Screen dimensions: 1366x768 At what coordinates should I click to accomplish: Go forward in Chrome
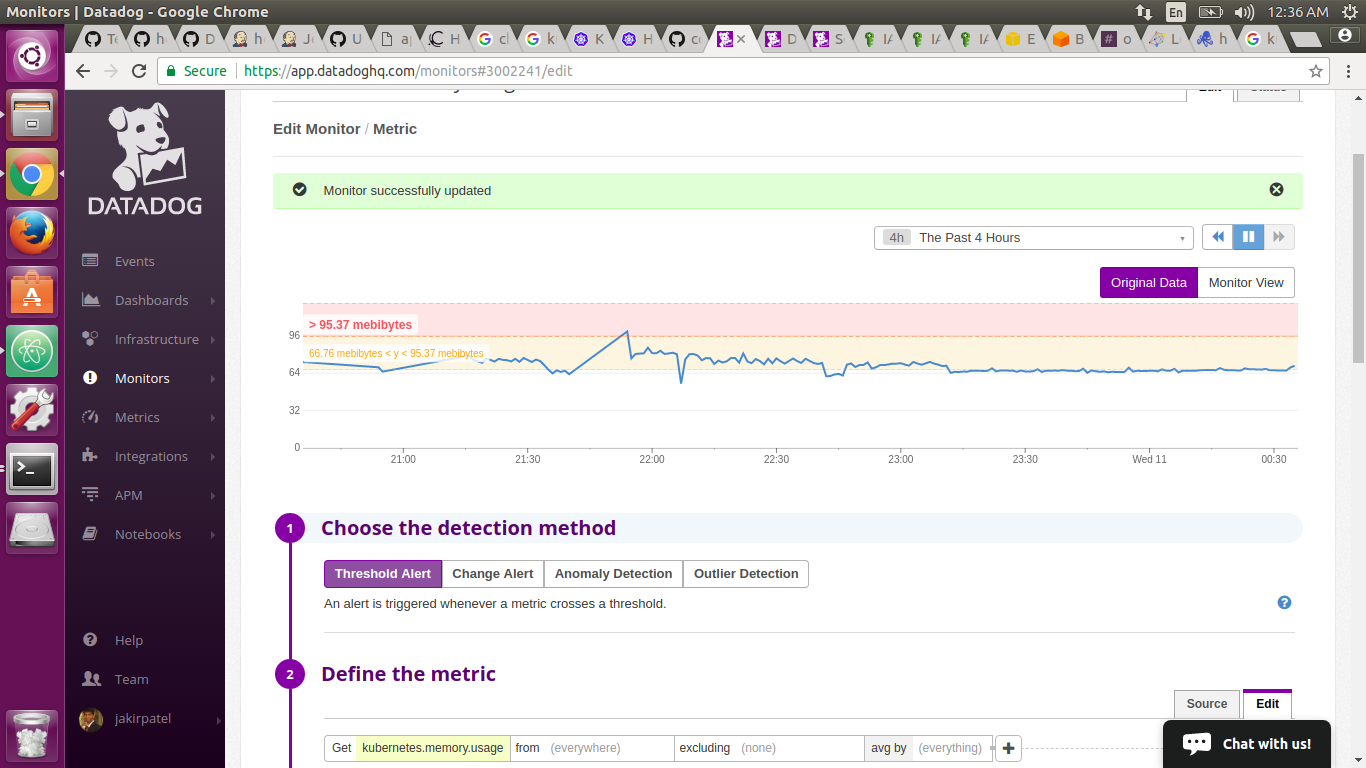click(x=111, y=71)
